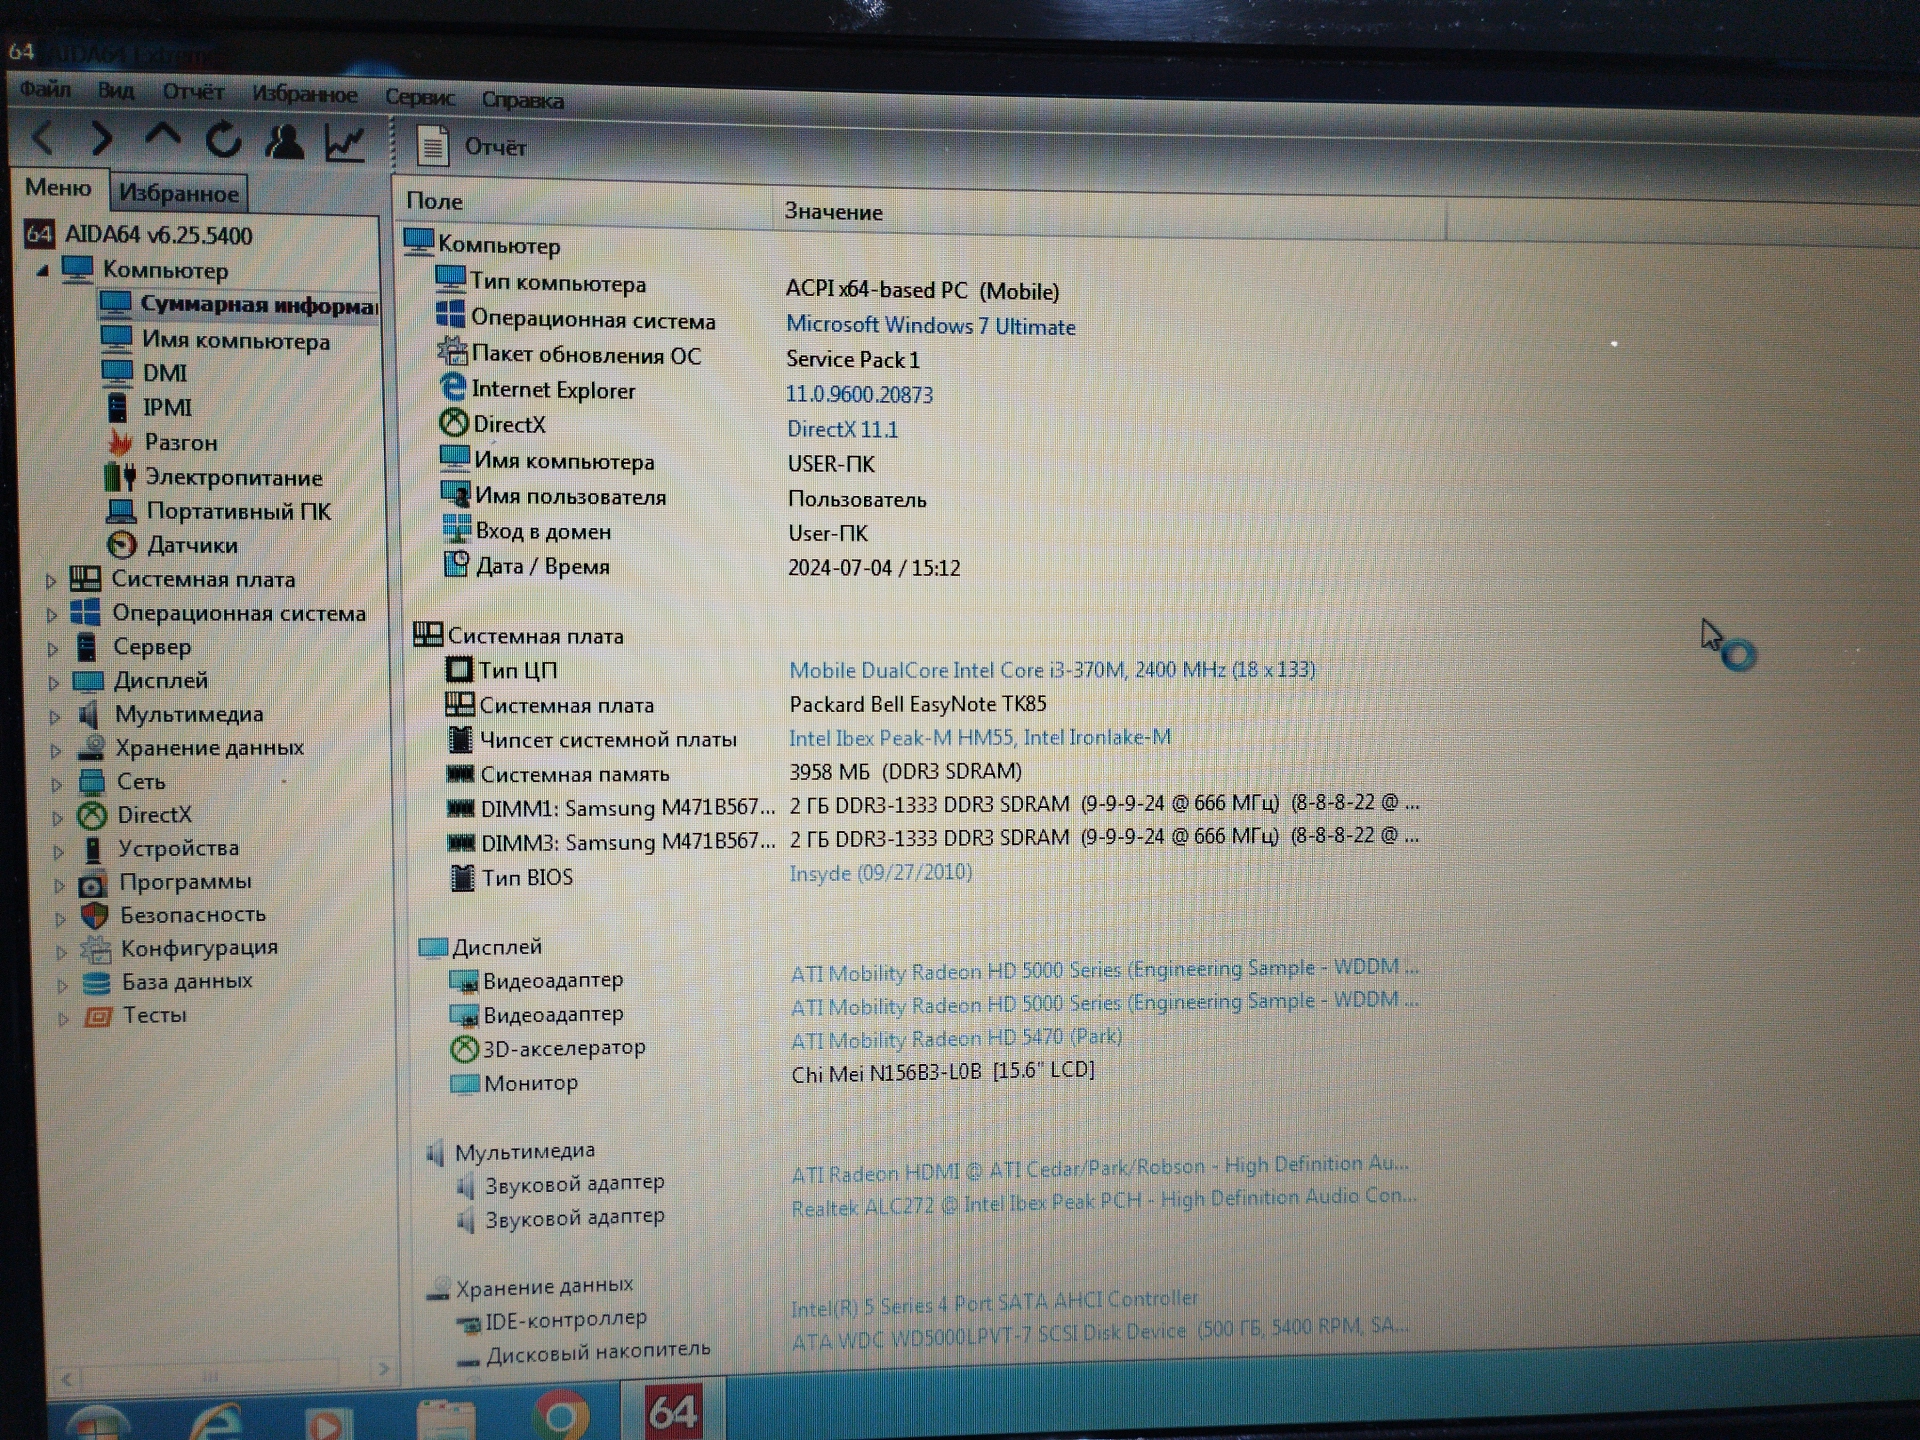Viewport: 1920px width, 1440px height.
Task: Click the Back navigation arrow
Action: click(43, 136)
